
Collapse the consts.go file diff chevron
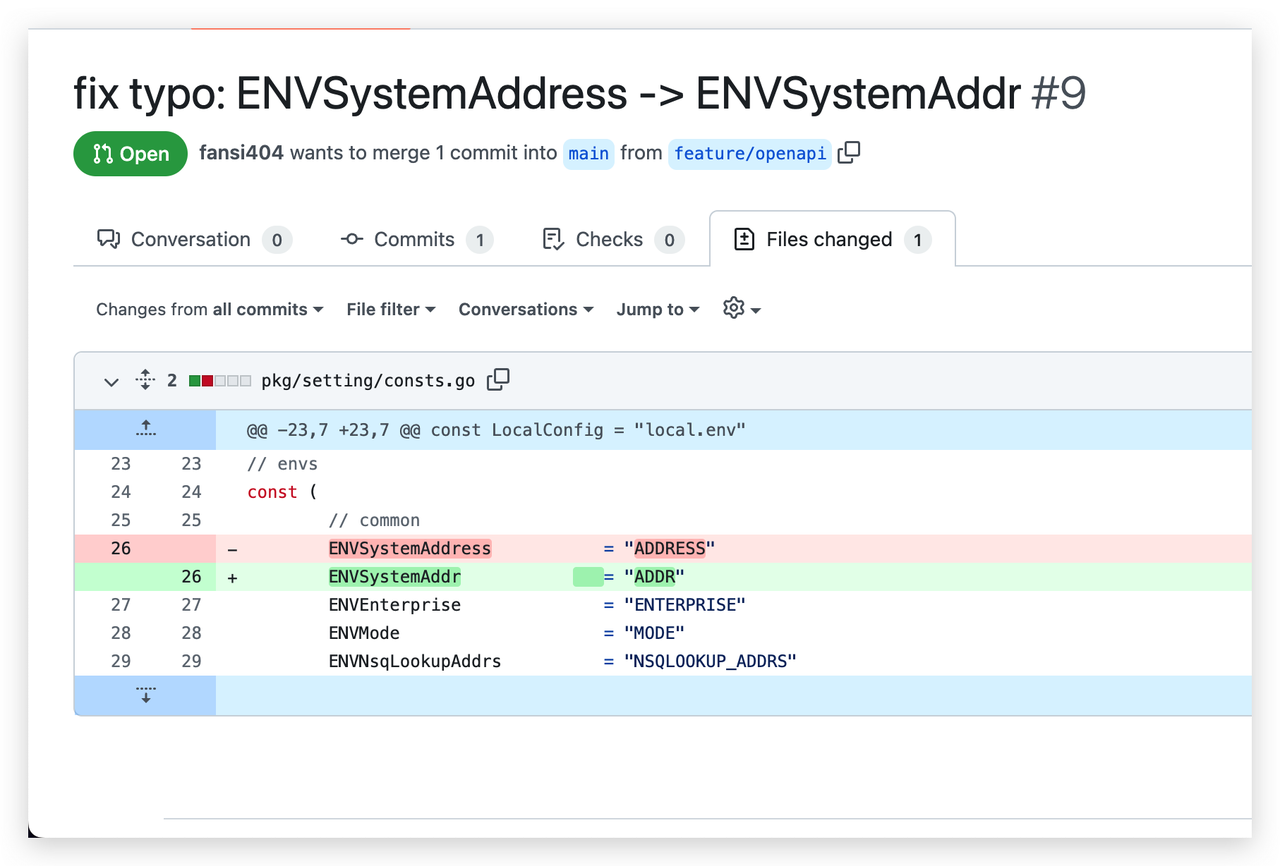click(x=111, y=381)
